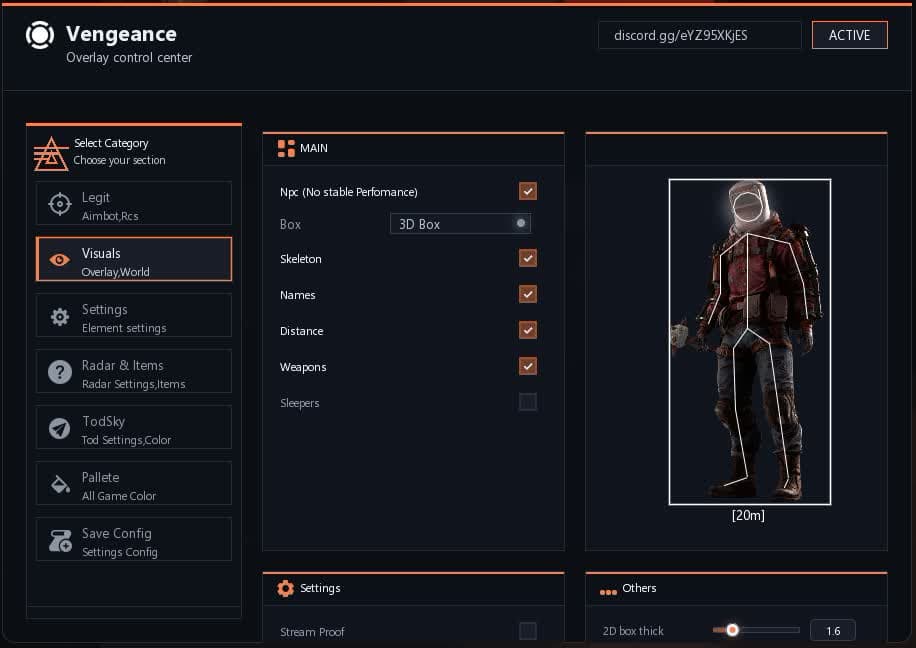Open the Pallete All Game Color section
Screen dimensions: 916x648
pyautogui.click(x=134, y=484)
